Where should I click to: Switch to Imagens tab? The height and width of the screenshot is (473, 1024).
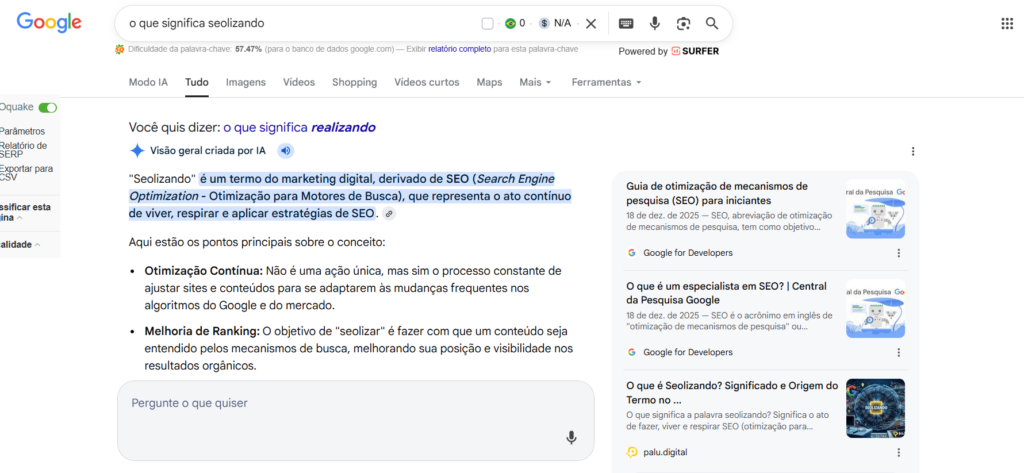point(246,82)
